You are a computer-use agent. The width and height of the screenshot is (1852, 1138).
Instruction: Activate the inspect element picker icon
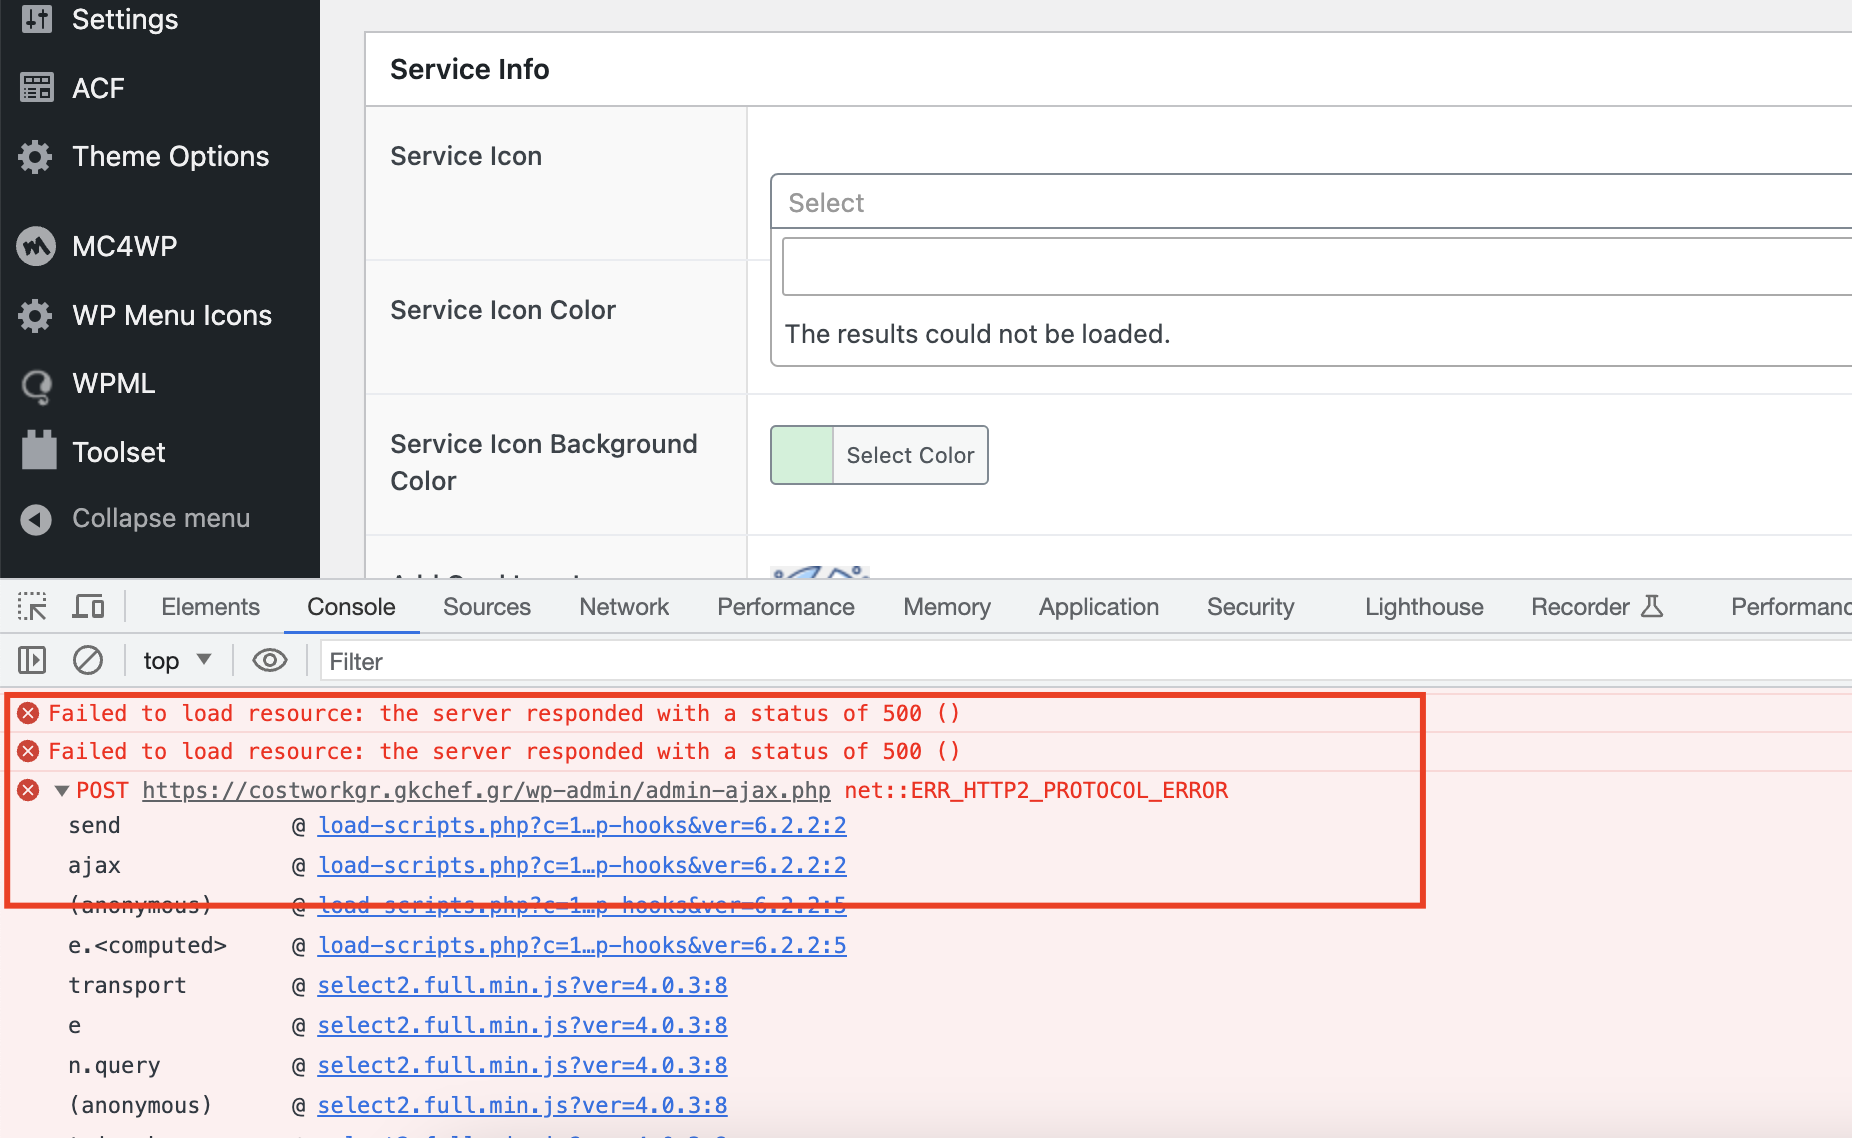pos(32,607)
